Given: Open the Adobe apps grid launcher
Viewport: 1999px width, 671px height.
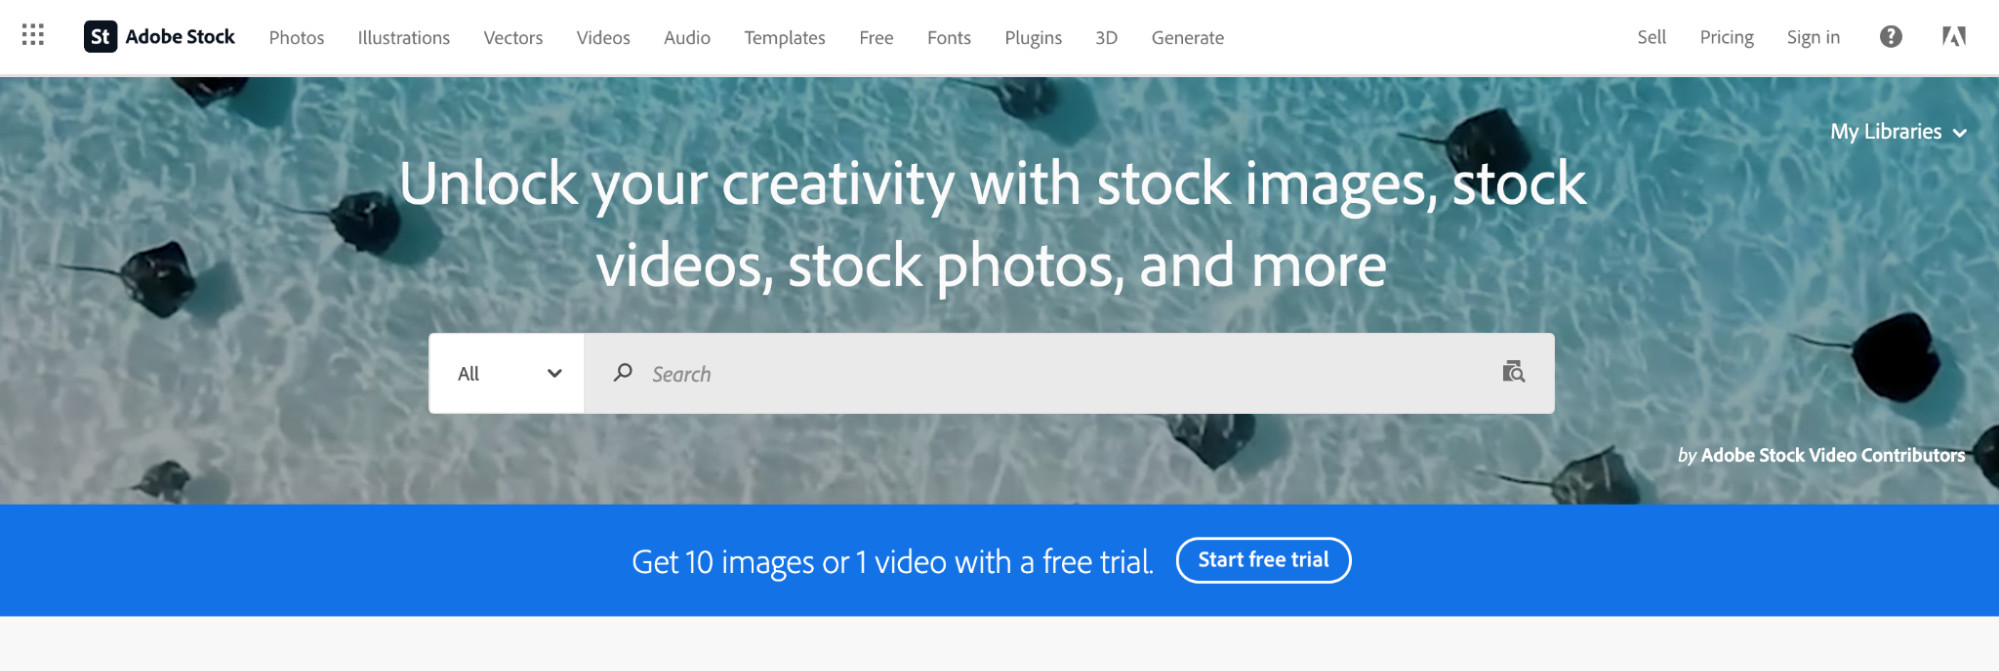Looking at the screenshot, I should tap(33, 36).
